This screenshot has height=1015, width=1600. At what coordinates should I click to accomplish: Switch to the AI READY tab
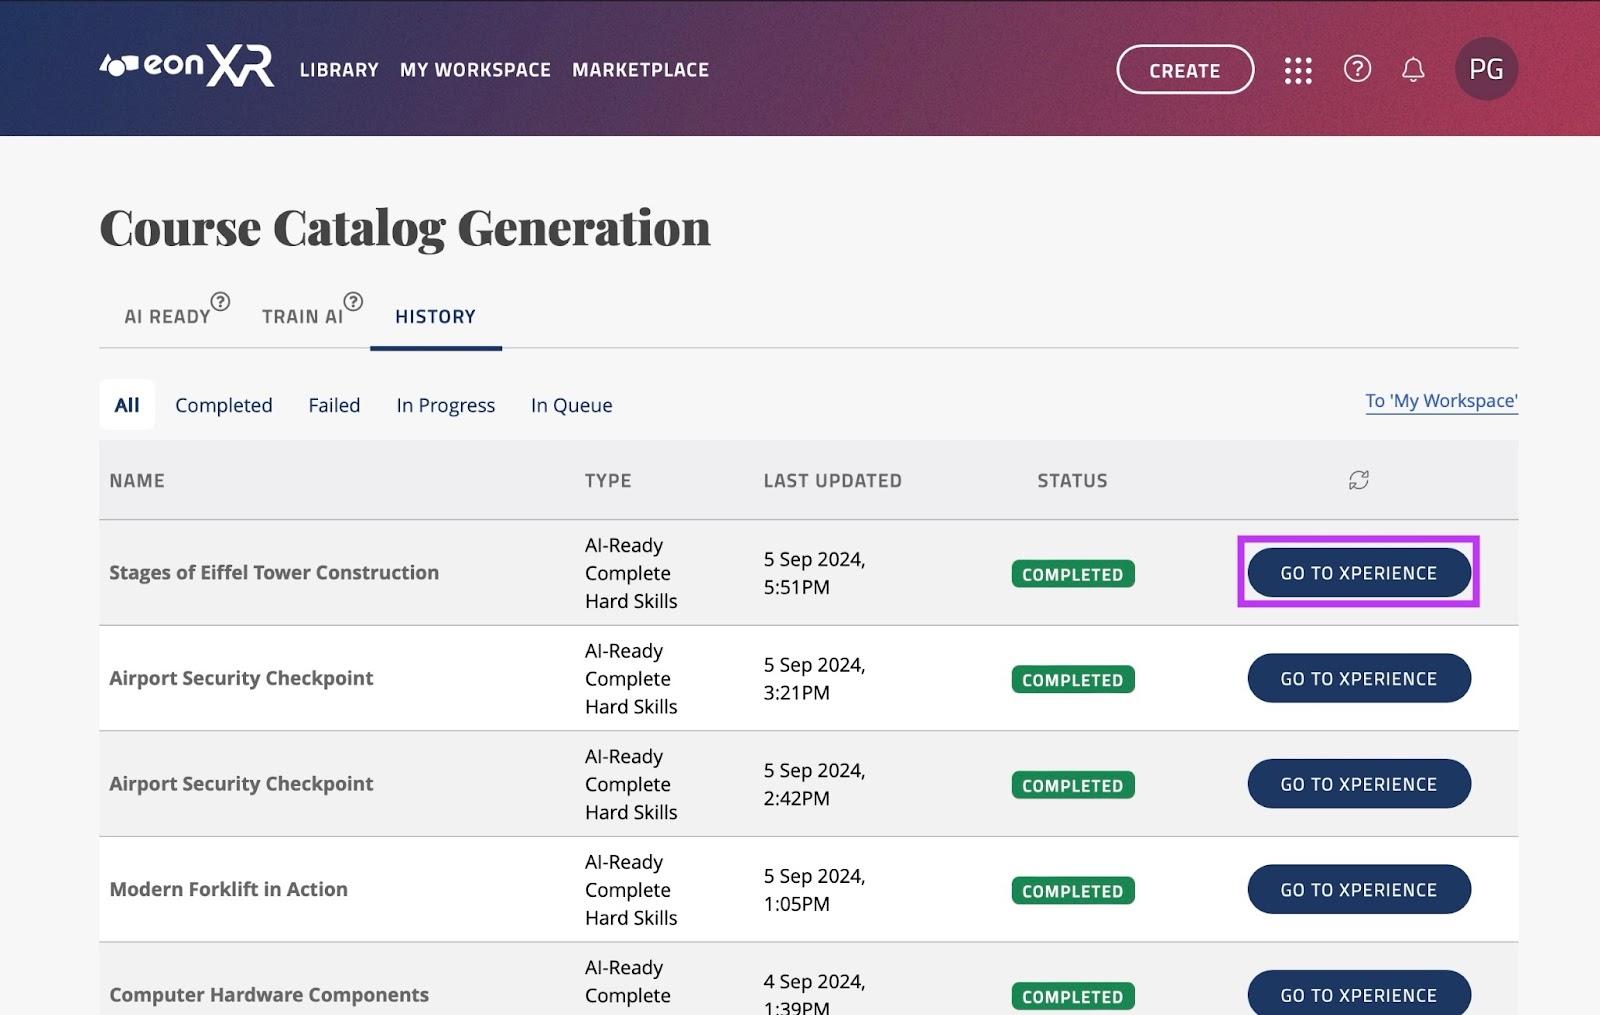tap(167, 317)
